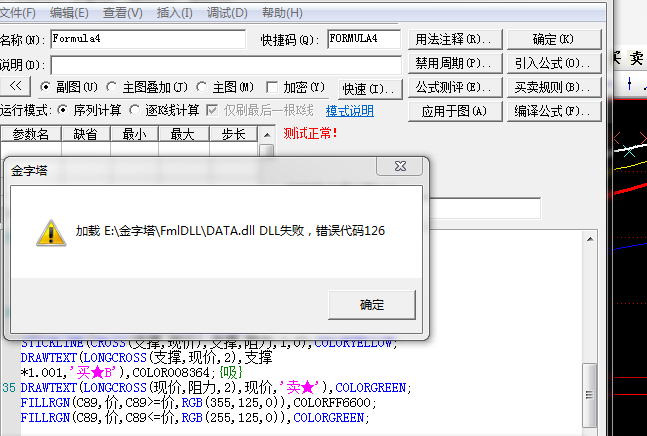The height and width of the screenshot is (436, 647).
Task: Click the 最小 column header
Action: (x=134, y=134)
